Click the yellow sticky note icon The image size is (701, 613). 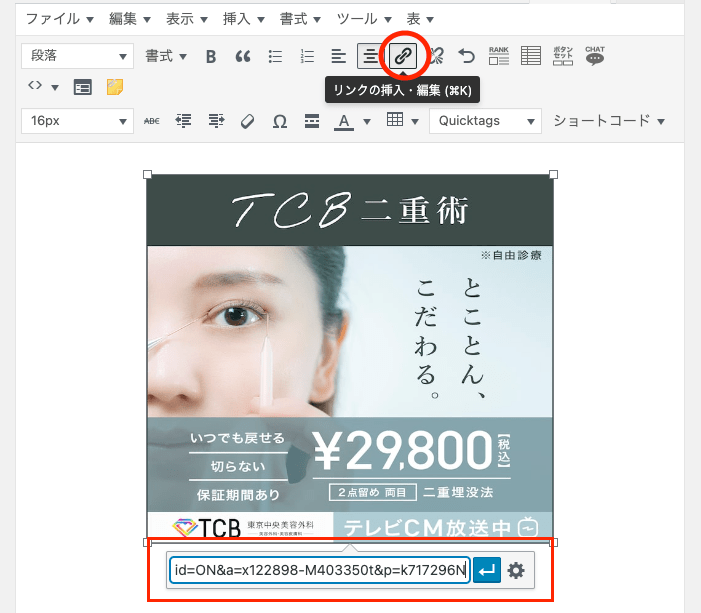[115, 87]
